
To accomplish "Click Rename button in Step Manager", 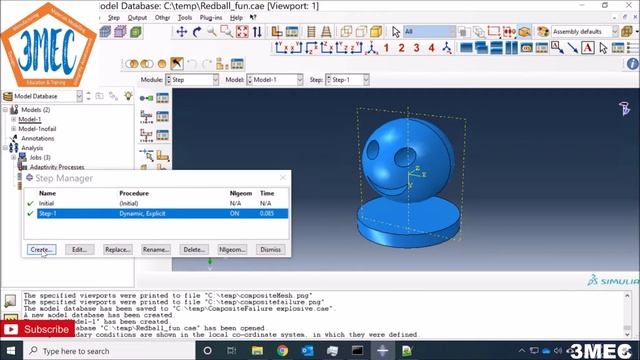I will tap(156, 249).
